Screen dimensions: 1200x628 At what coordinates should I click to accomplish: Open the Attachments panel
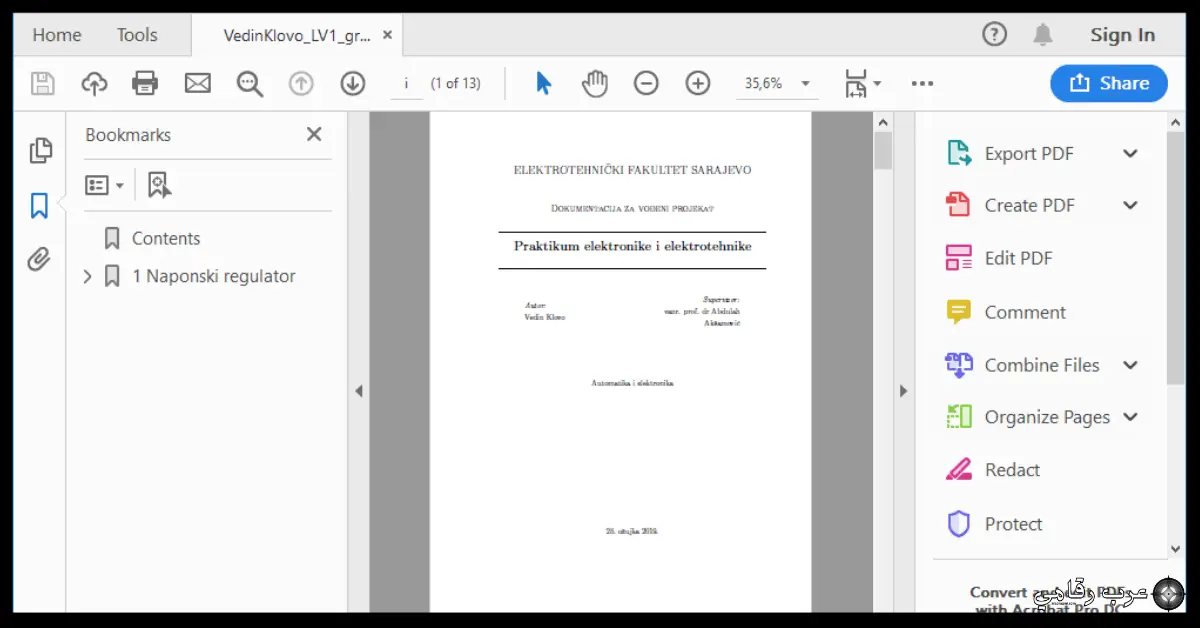pyautogui.click(x=40, y=258)
